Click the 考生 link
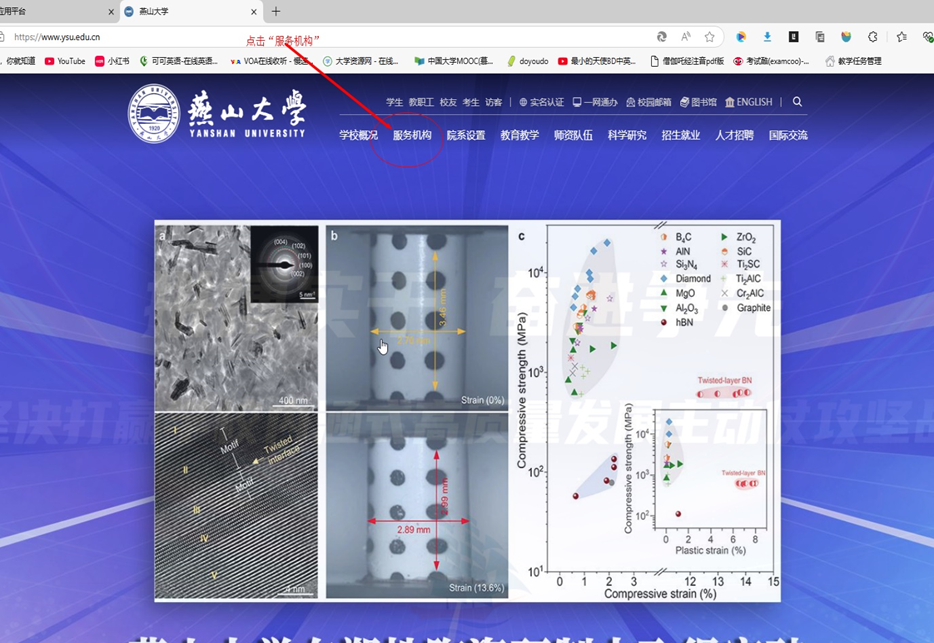The image size is (934, 643). (x=471, y=102)
